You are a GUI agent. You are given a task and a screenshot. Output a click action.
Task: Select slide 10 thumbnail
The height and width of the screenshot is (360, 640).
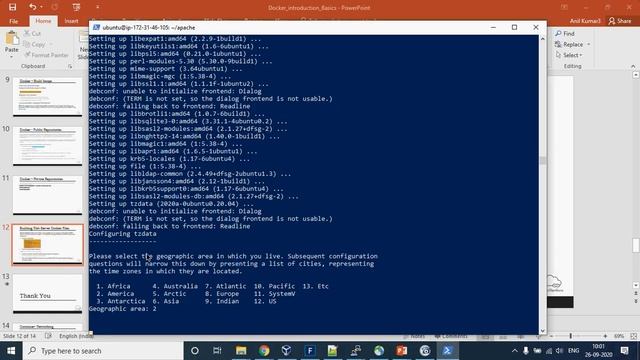point(47,146)
